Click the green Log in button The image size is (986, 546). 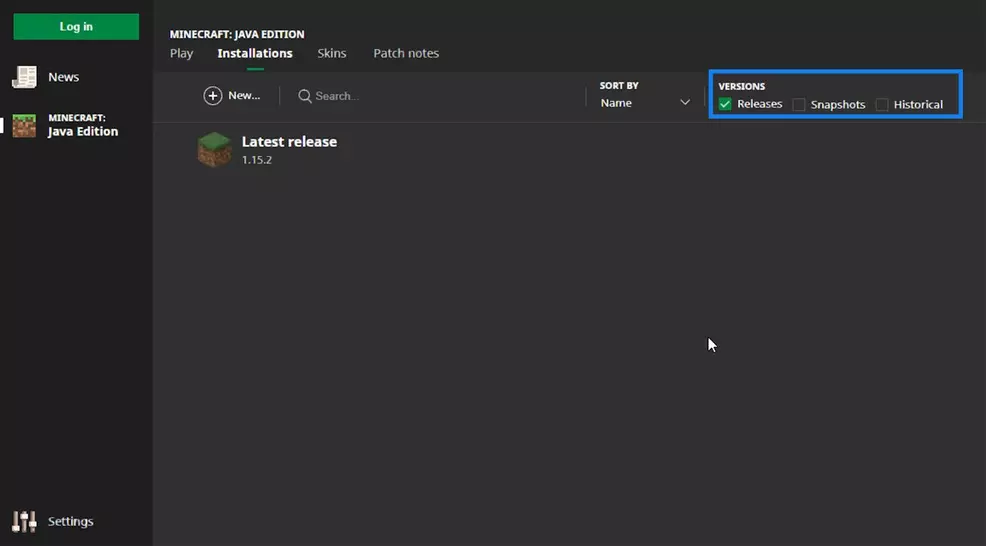coord(76,26)
